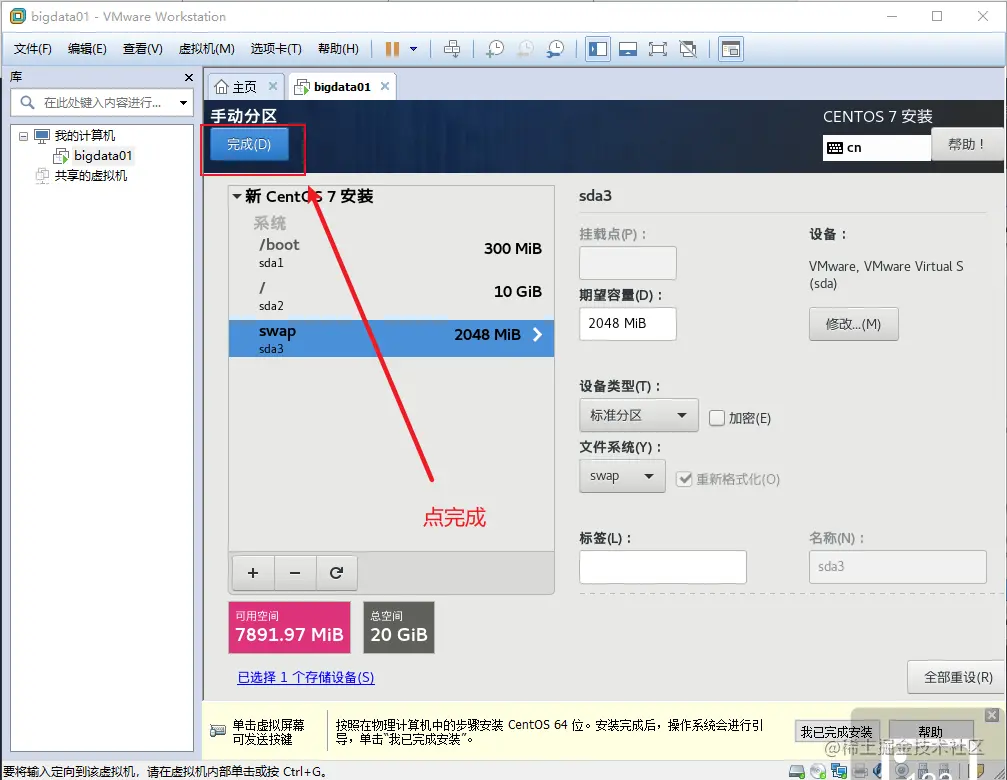Click the sound device icon in status bar
This screenshot has height=780, width=1007.
point(877,770)
